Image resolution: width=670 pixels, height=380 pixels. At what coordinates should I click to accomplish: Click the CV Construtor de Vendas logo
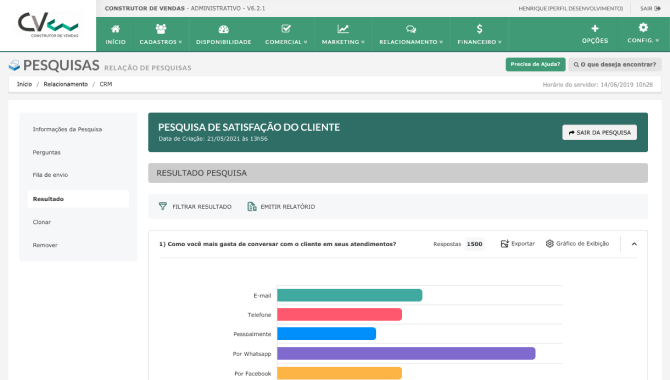click(x=48, y=25)
